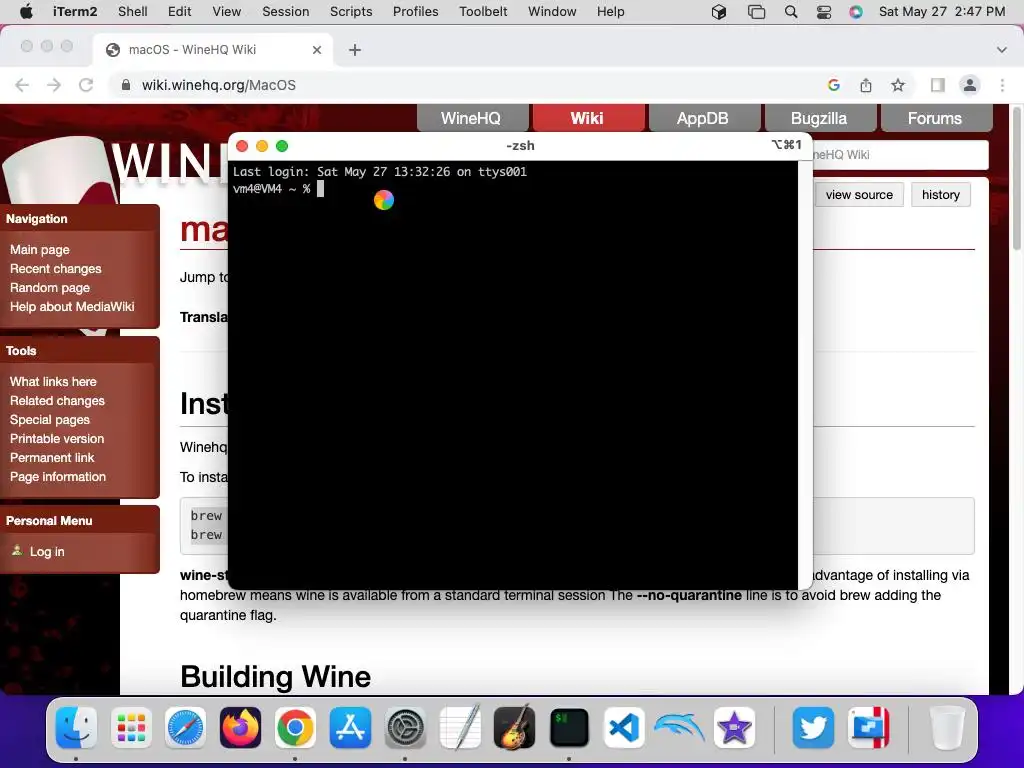Open the Toolbelt menu

click(x=483, y=12)
